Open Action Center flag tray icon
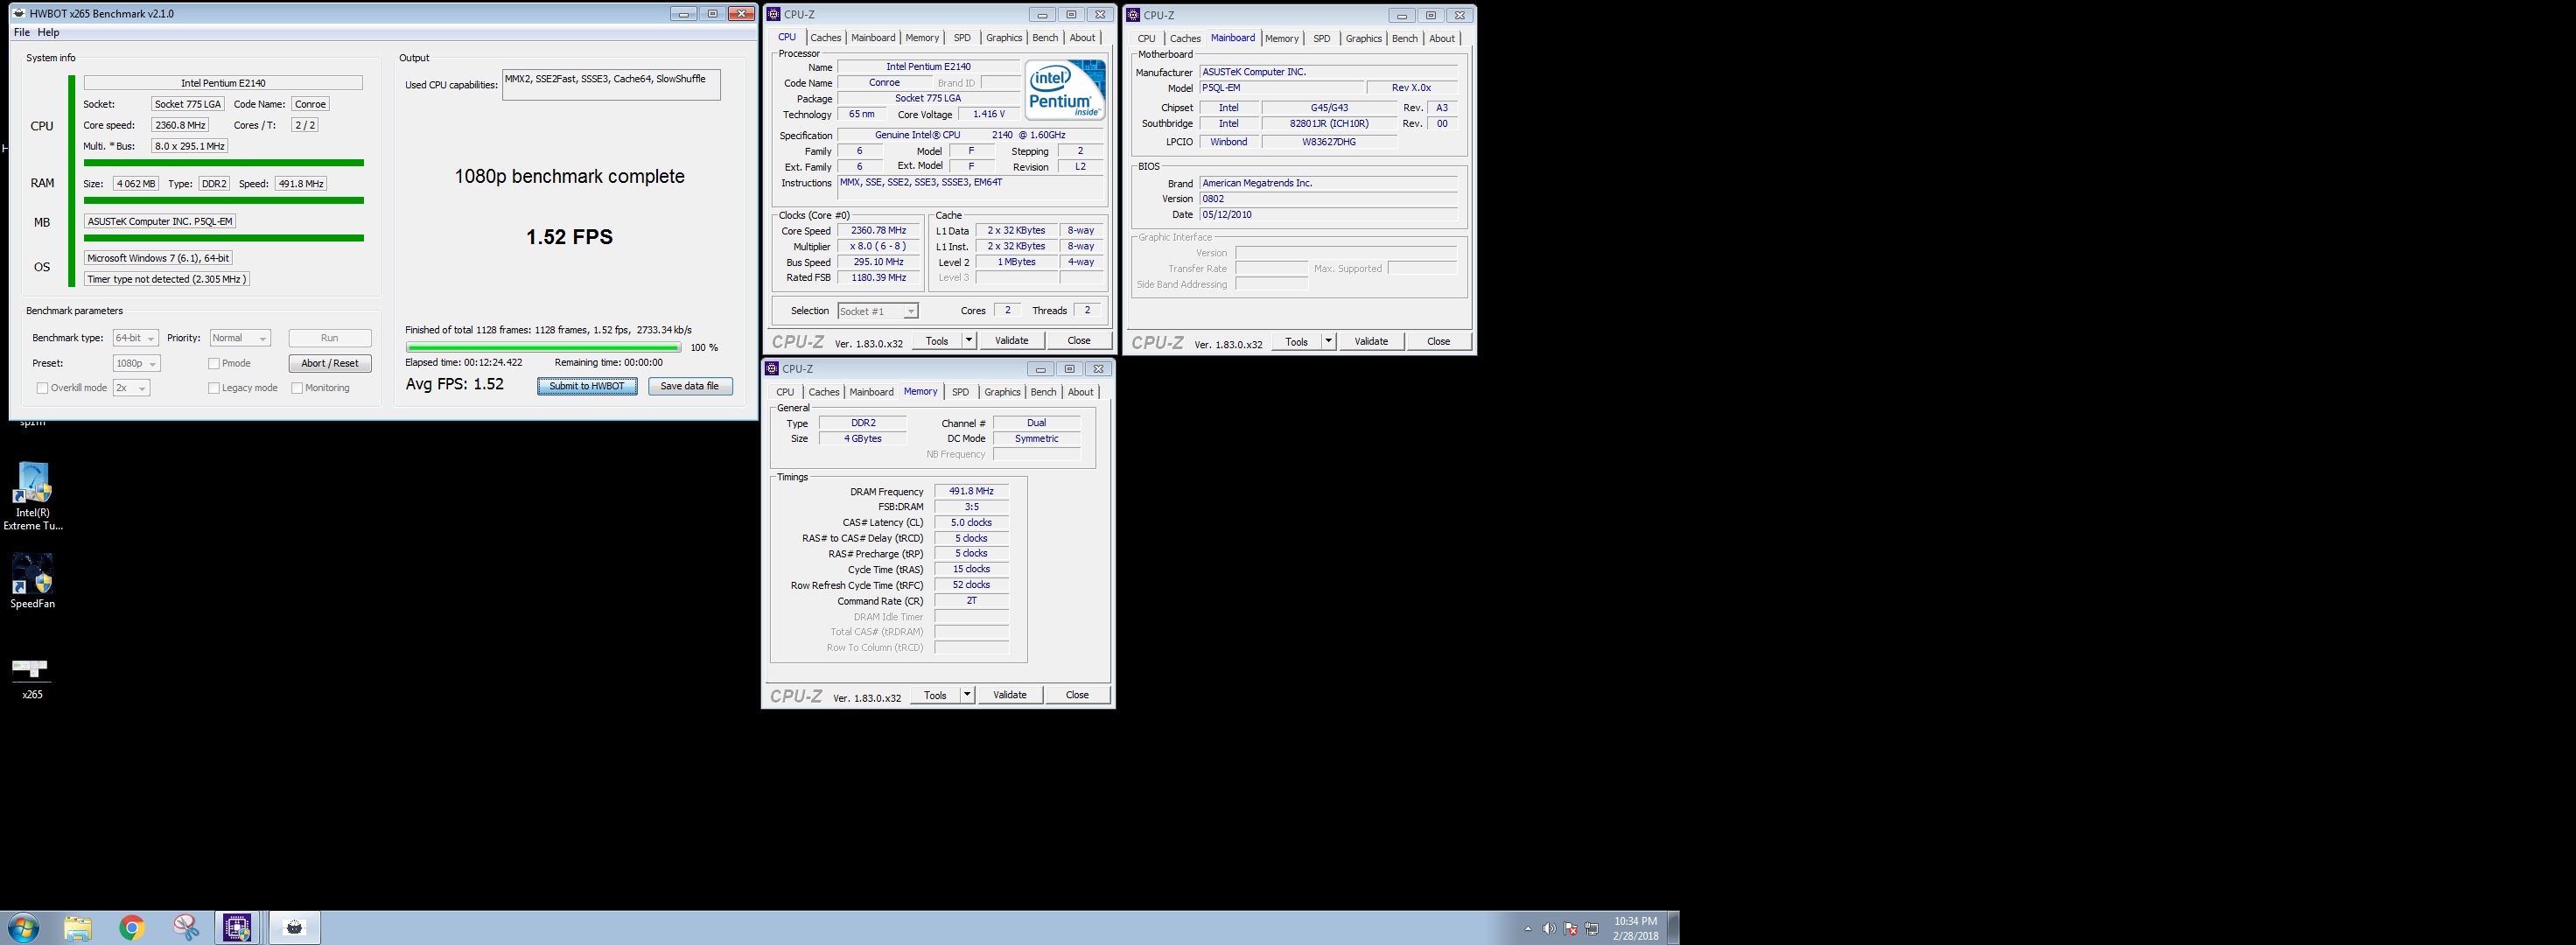 point(1570,929)
